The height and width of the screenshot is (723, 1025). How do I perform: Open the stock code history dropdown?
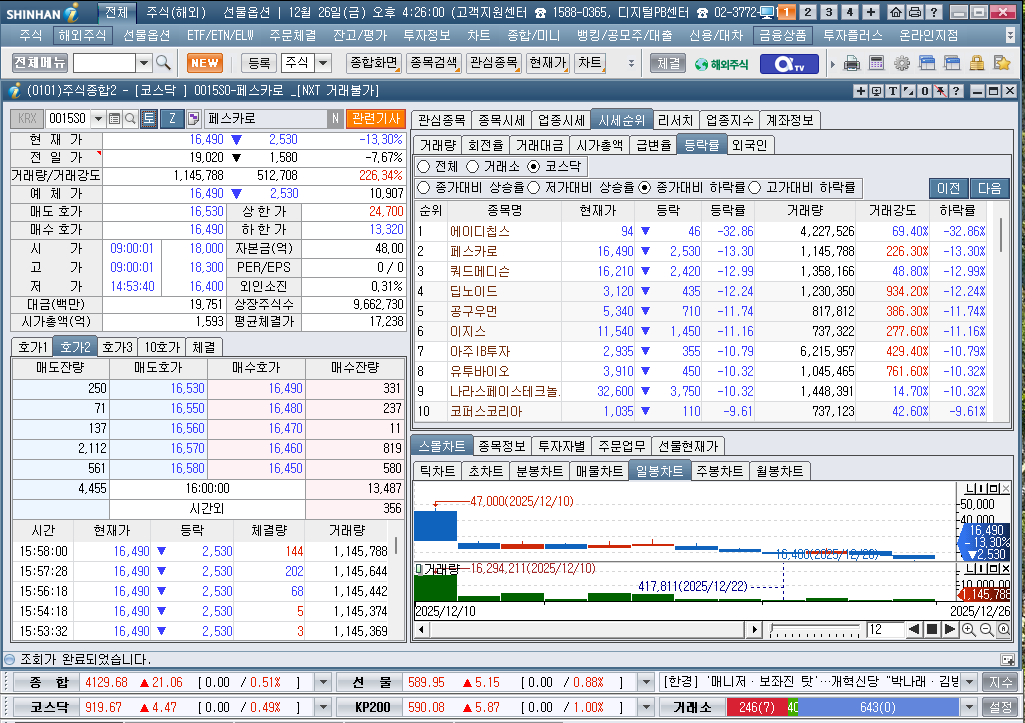pos(98,118)
